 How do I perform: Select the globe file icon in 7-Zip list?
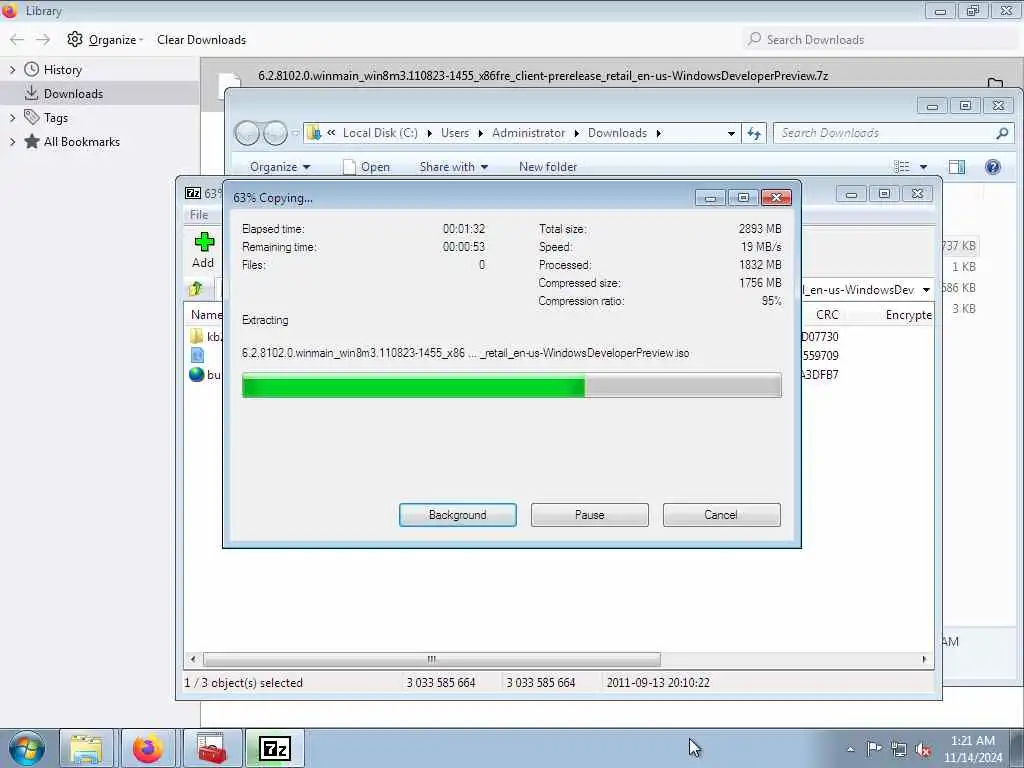pos(197,374)
